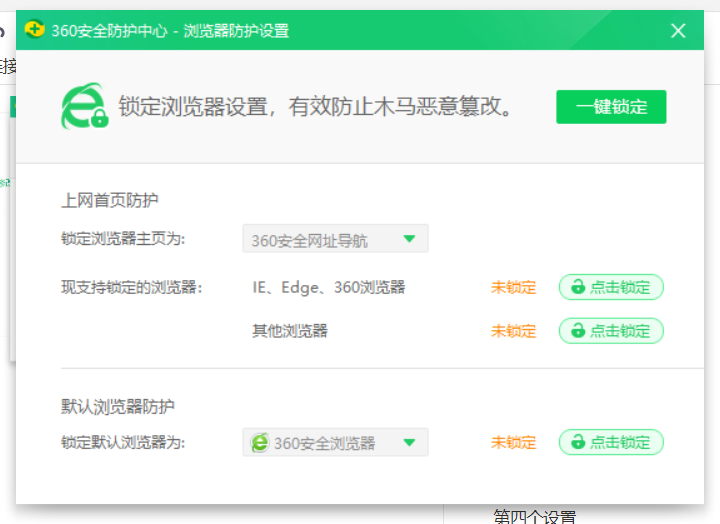
Task: Click the 其他浏览器 label
Action: coord(290,331)
